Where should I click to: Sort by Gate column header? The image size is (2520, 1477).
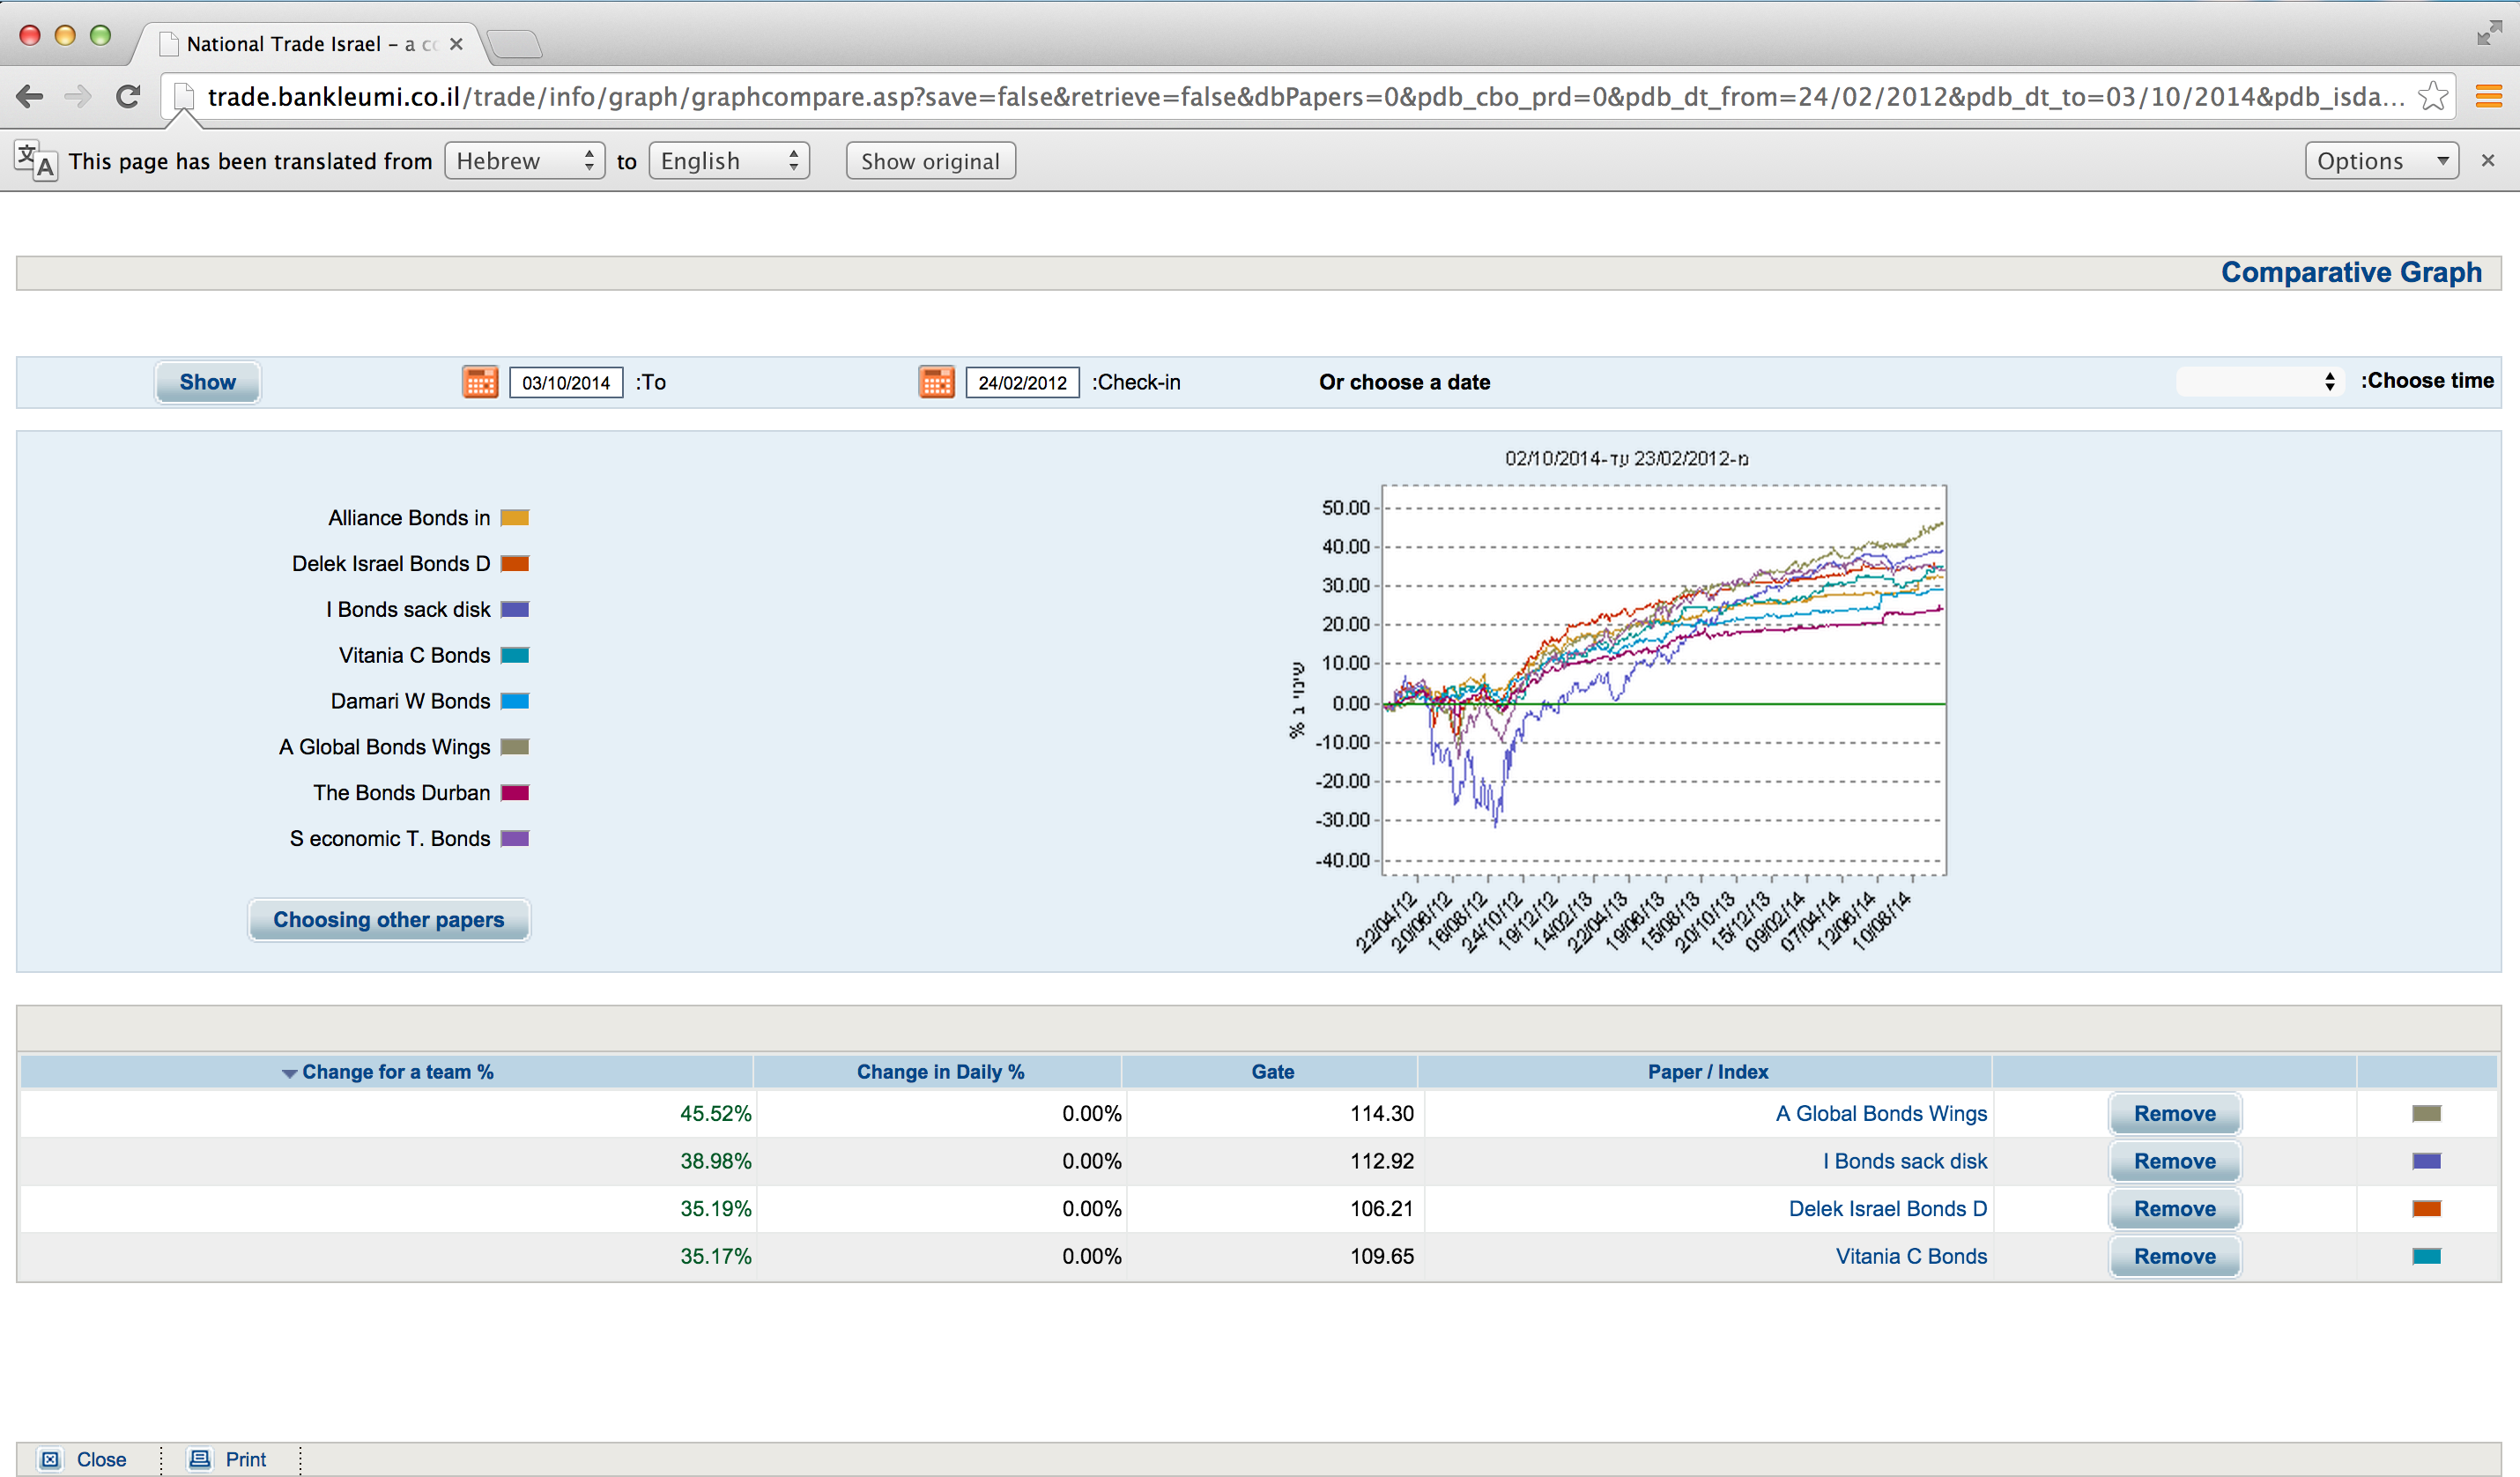tap(1272, 1072)
